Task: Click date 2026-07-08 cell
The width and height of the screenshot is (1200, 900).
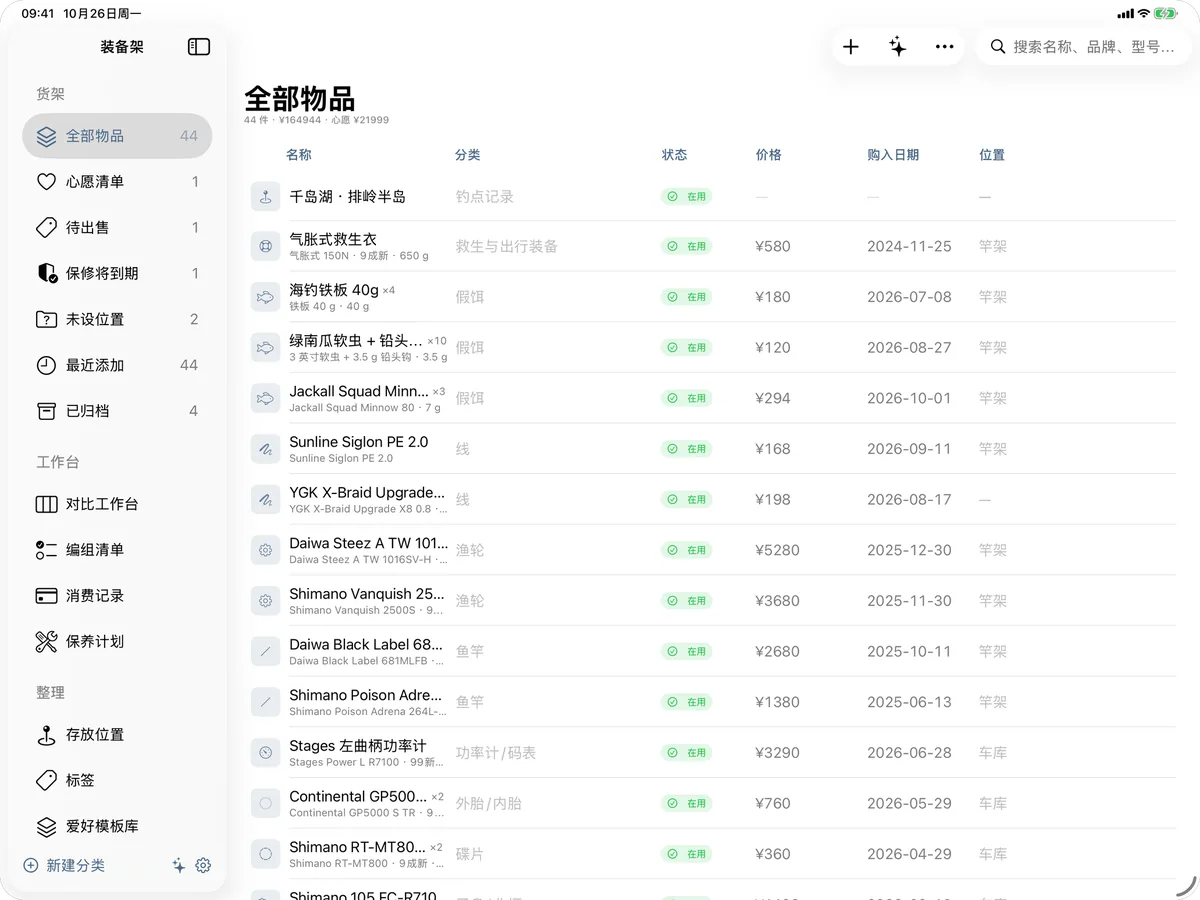Action: (x=909, y=297)
